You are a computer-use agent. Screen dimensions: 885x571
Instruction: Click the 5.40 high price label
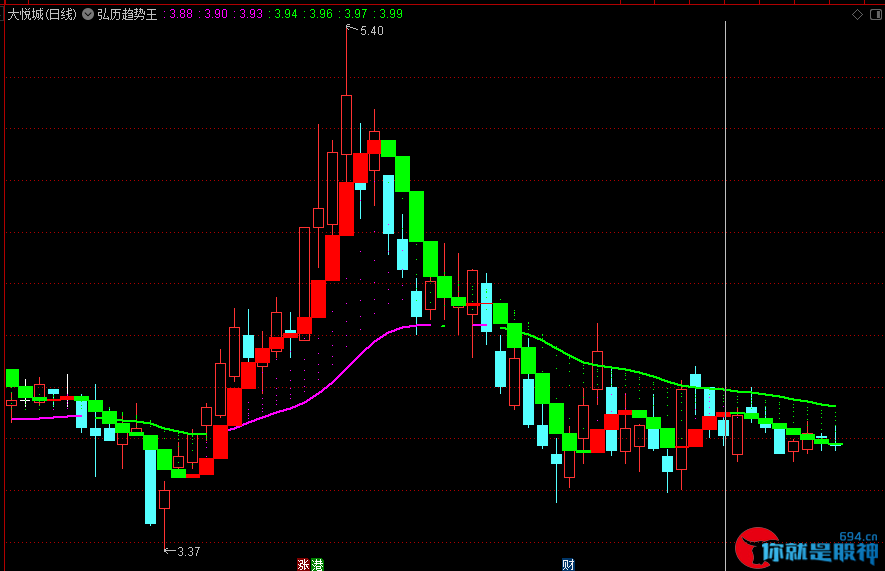tap(371, 31)
